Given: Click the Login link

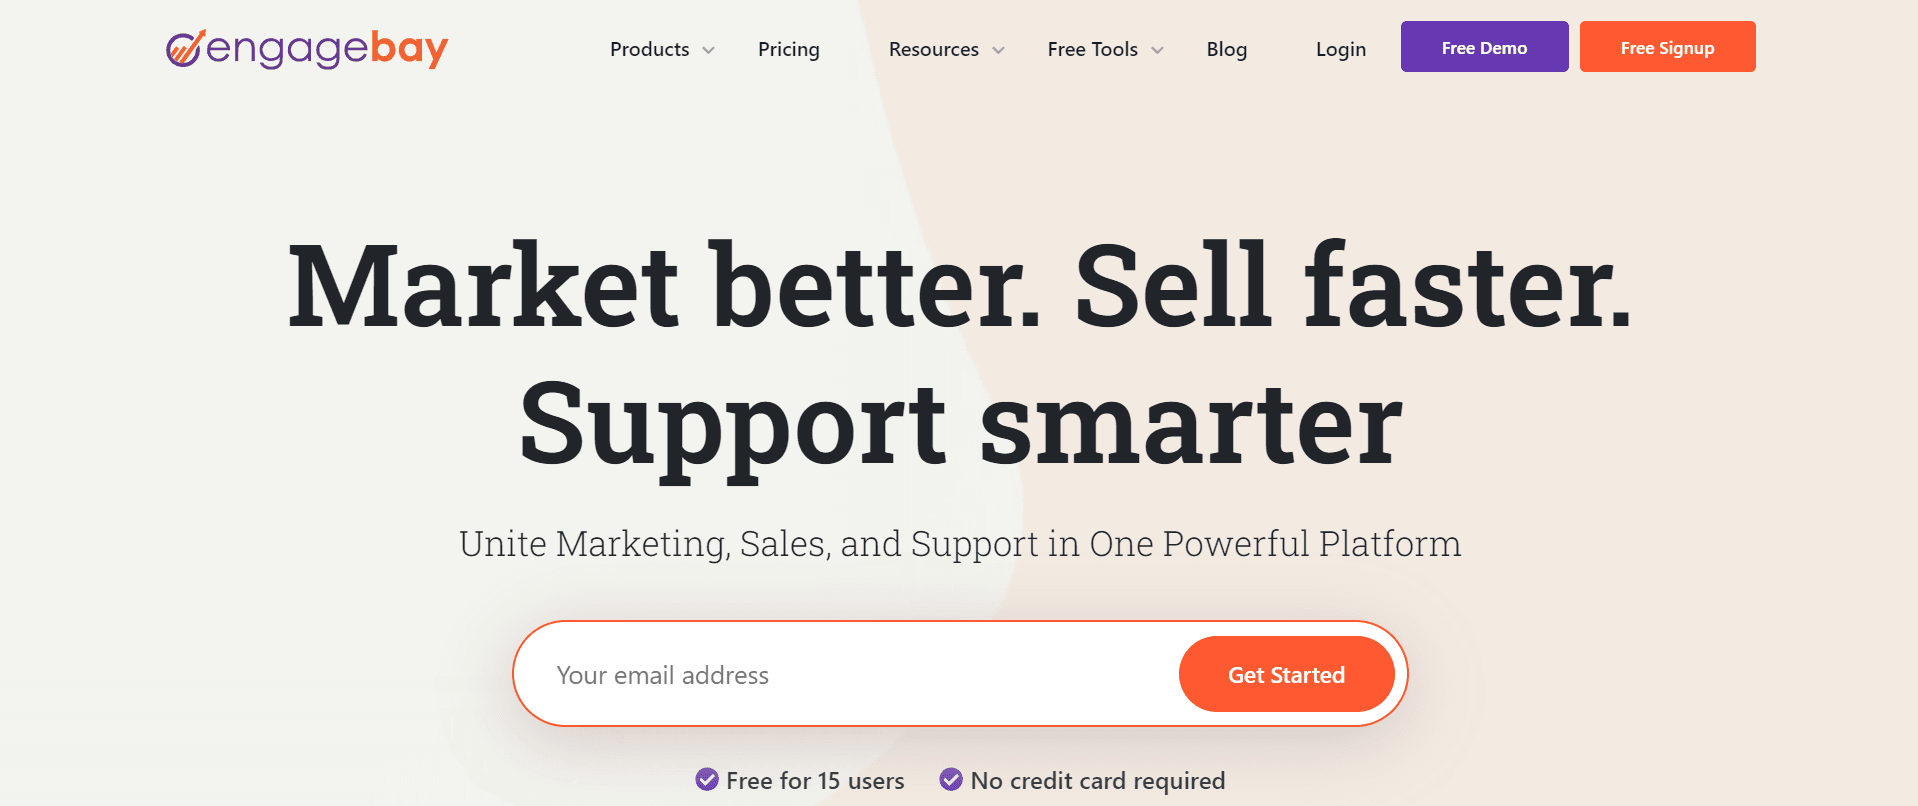Looking at the screenshot, I should (x=1340, y=49).
